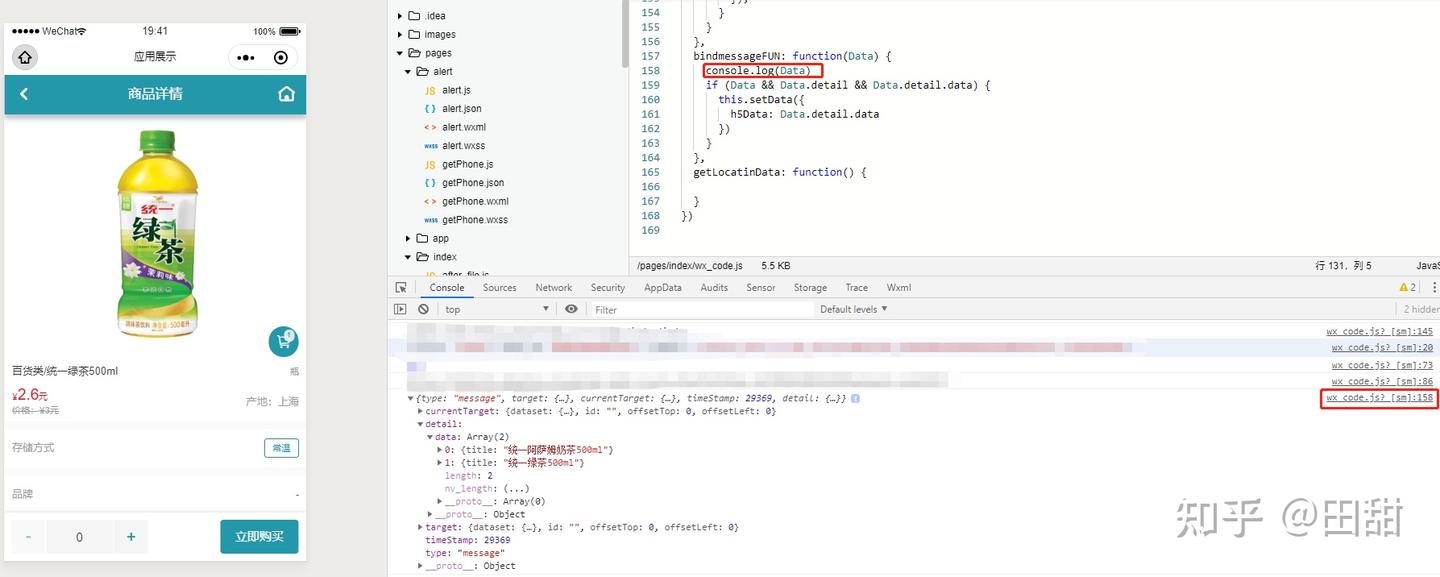Open getPhone.js file
Viewport: 1440px width, 577px height.
[467, 164]
